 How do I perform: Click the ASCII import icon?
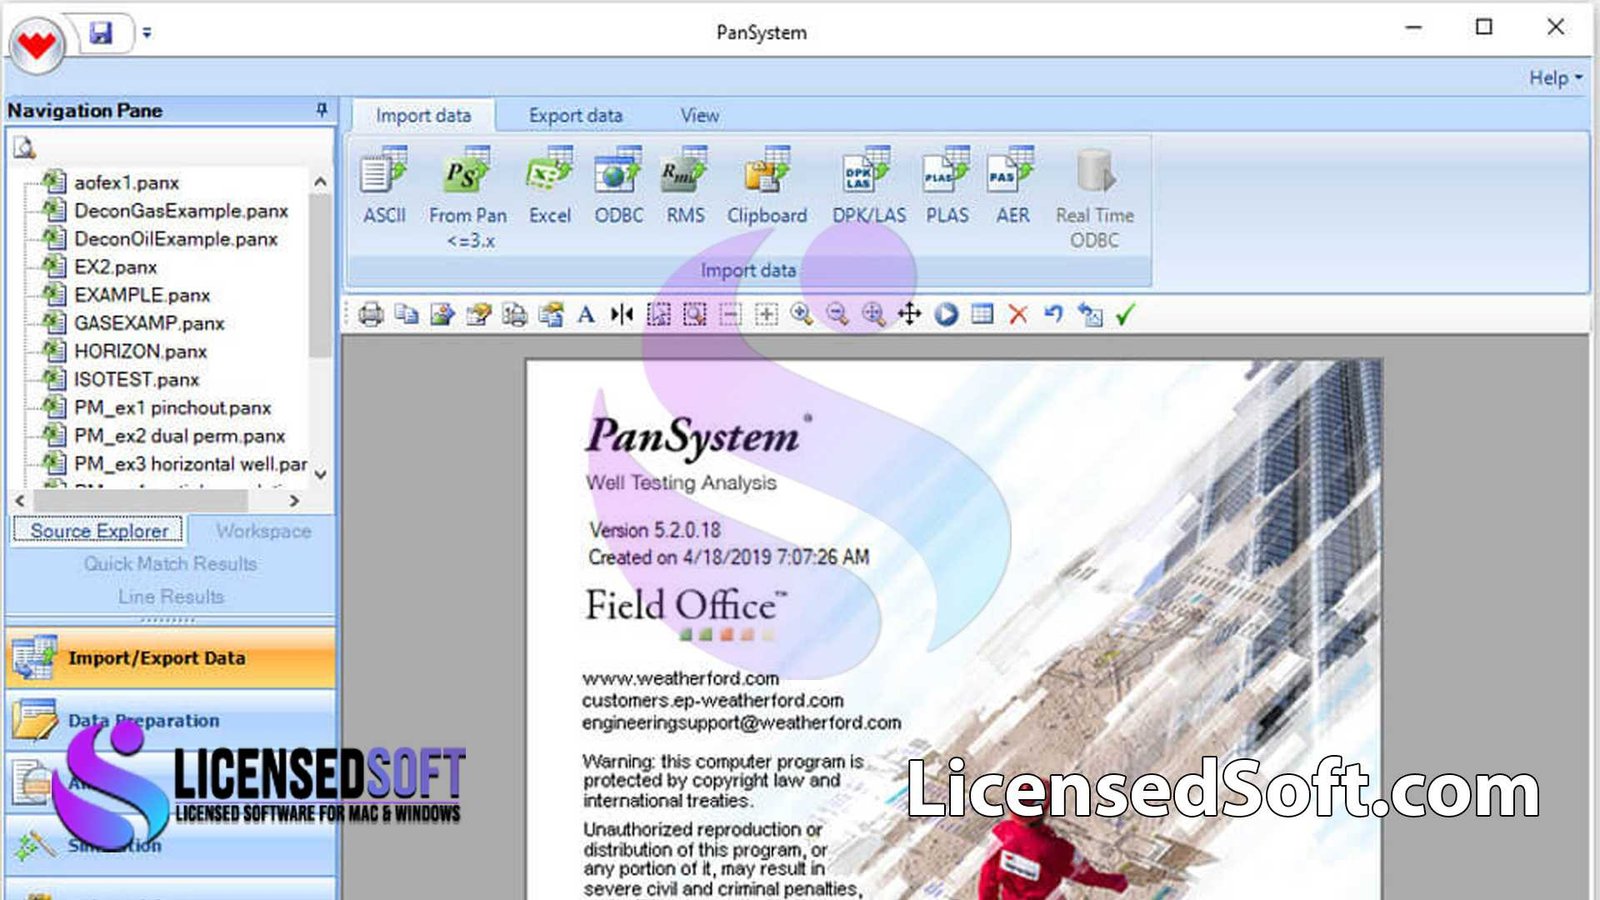point(384,186)
